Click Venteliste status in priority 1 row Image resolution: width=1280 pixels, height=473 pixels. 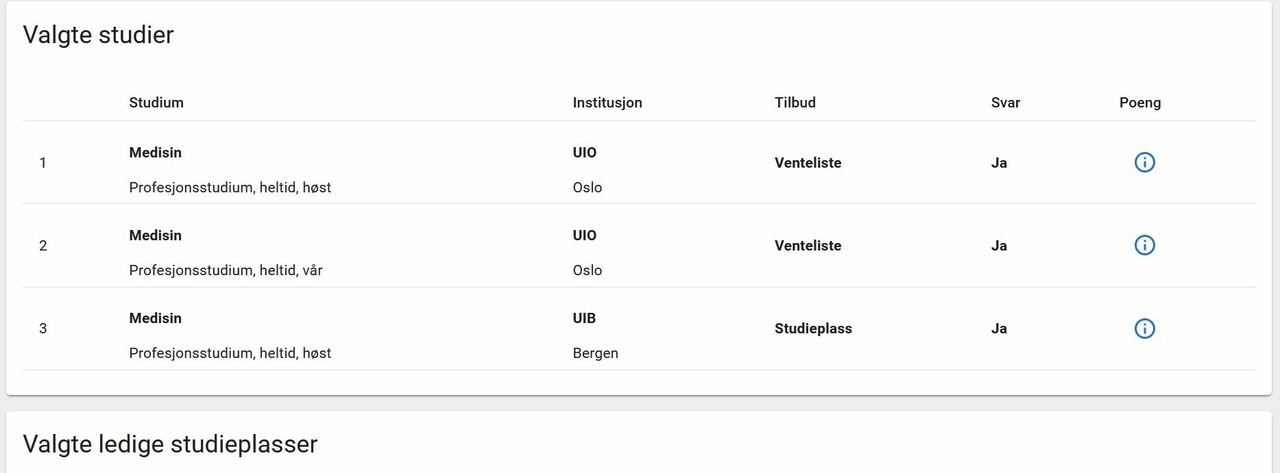[808, 163]
